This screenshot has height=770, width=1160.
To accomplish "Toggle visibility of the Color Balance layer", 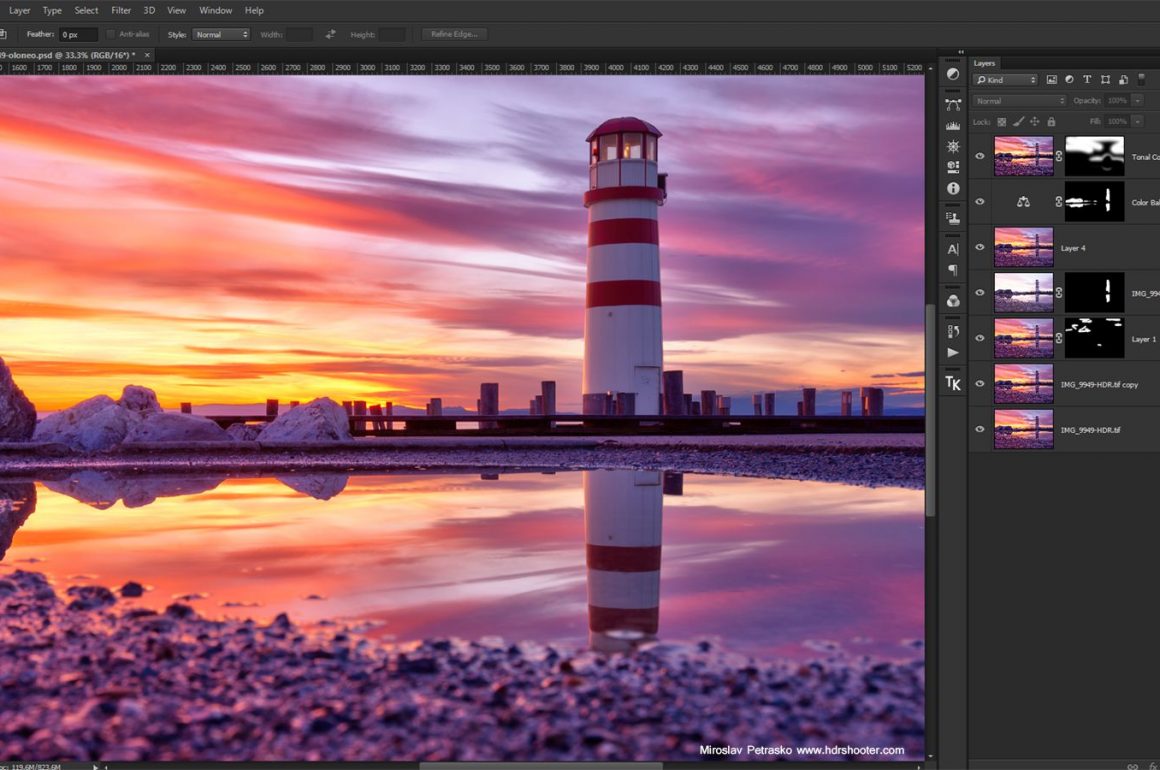I will click(x=980, y=202).
